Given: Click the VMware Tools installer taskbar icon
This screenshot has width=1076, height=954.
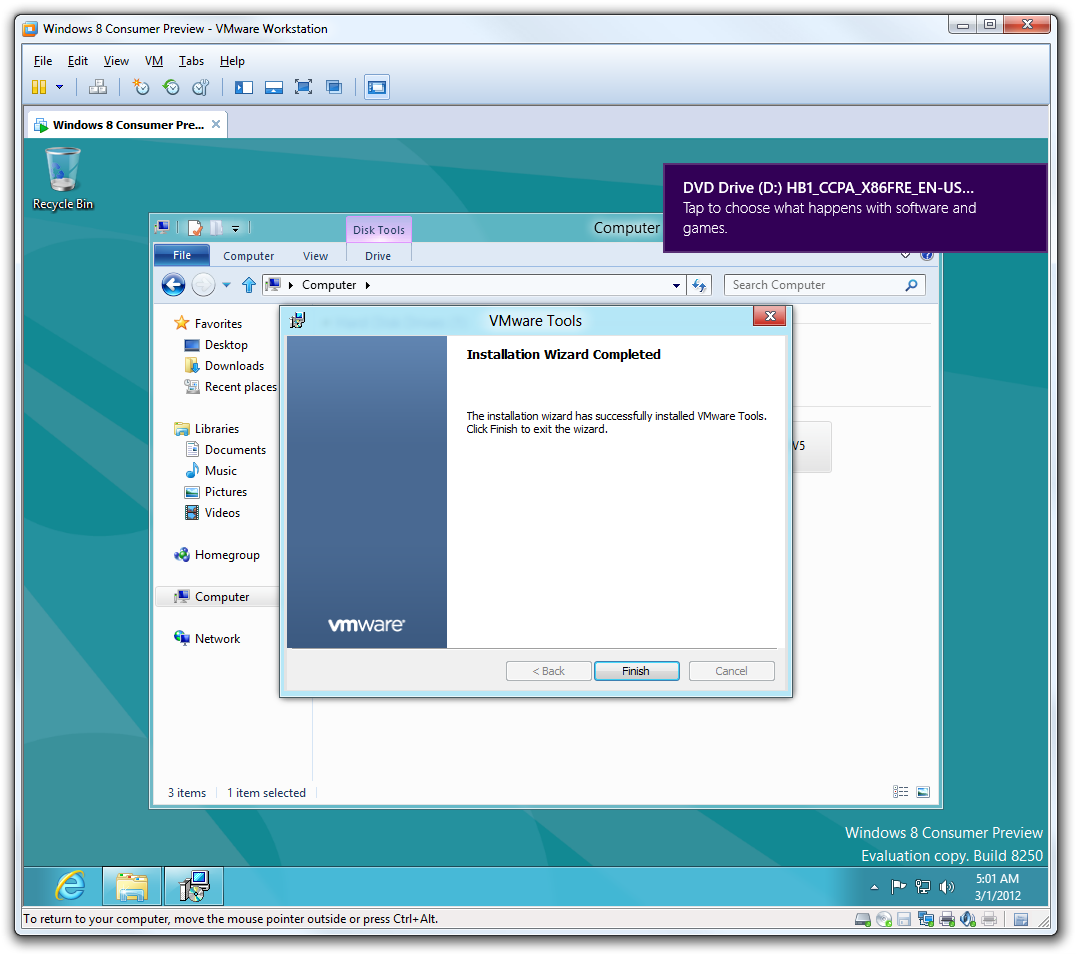Looking at the screenshot, I should [194, 886].
